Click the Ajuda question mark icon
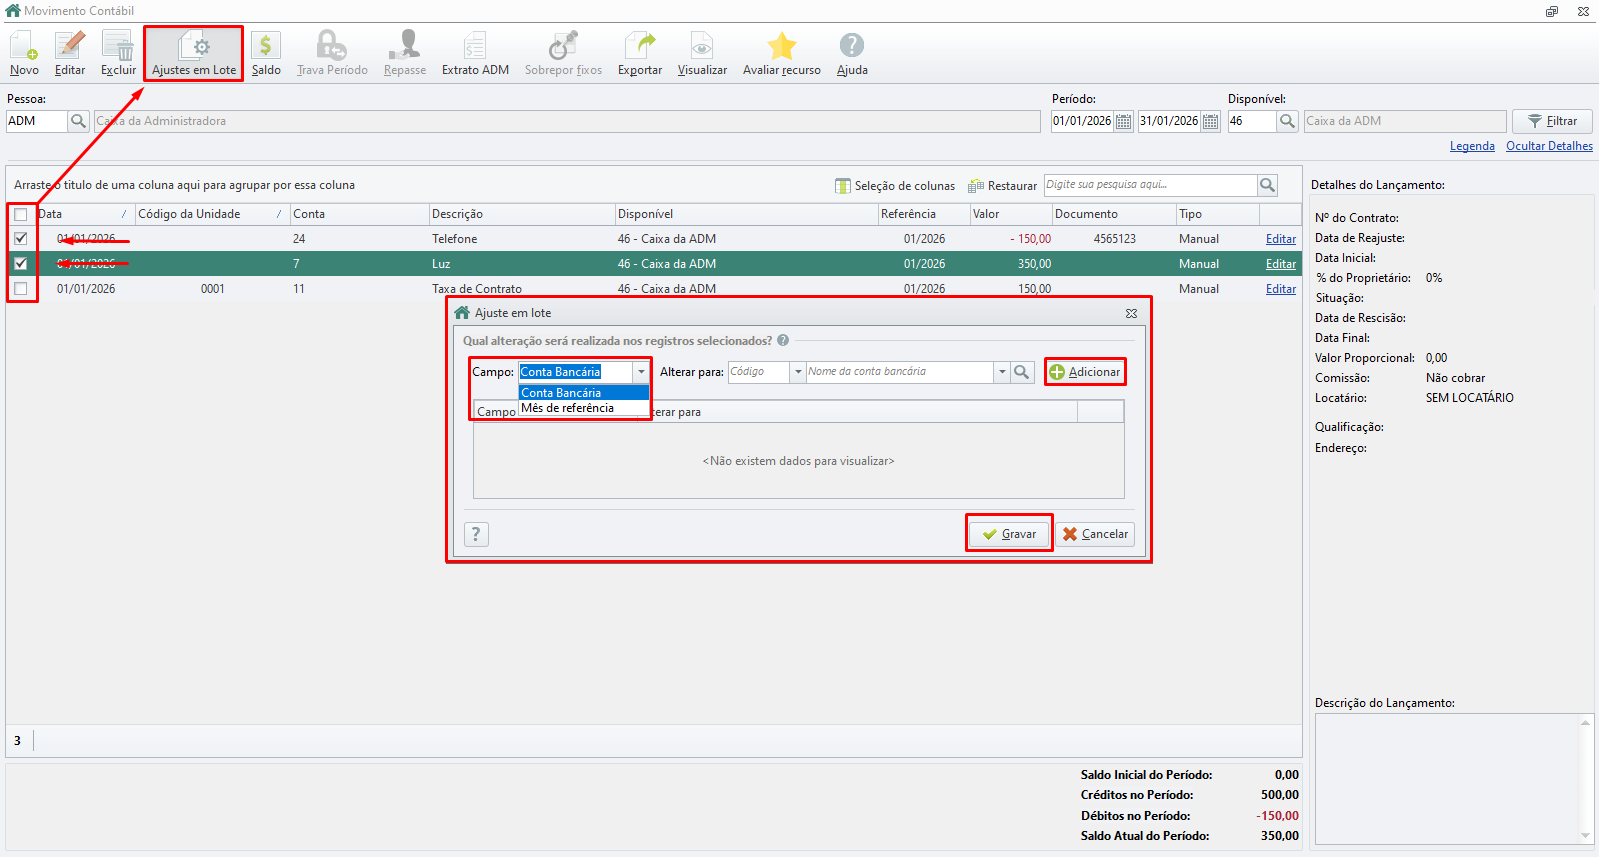Image resolution: width=1599 pixels, height=857 pixels. (852, 46)
